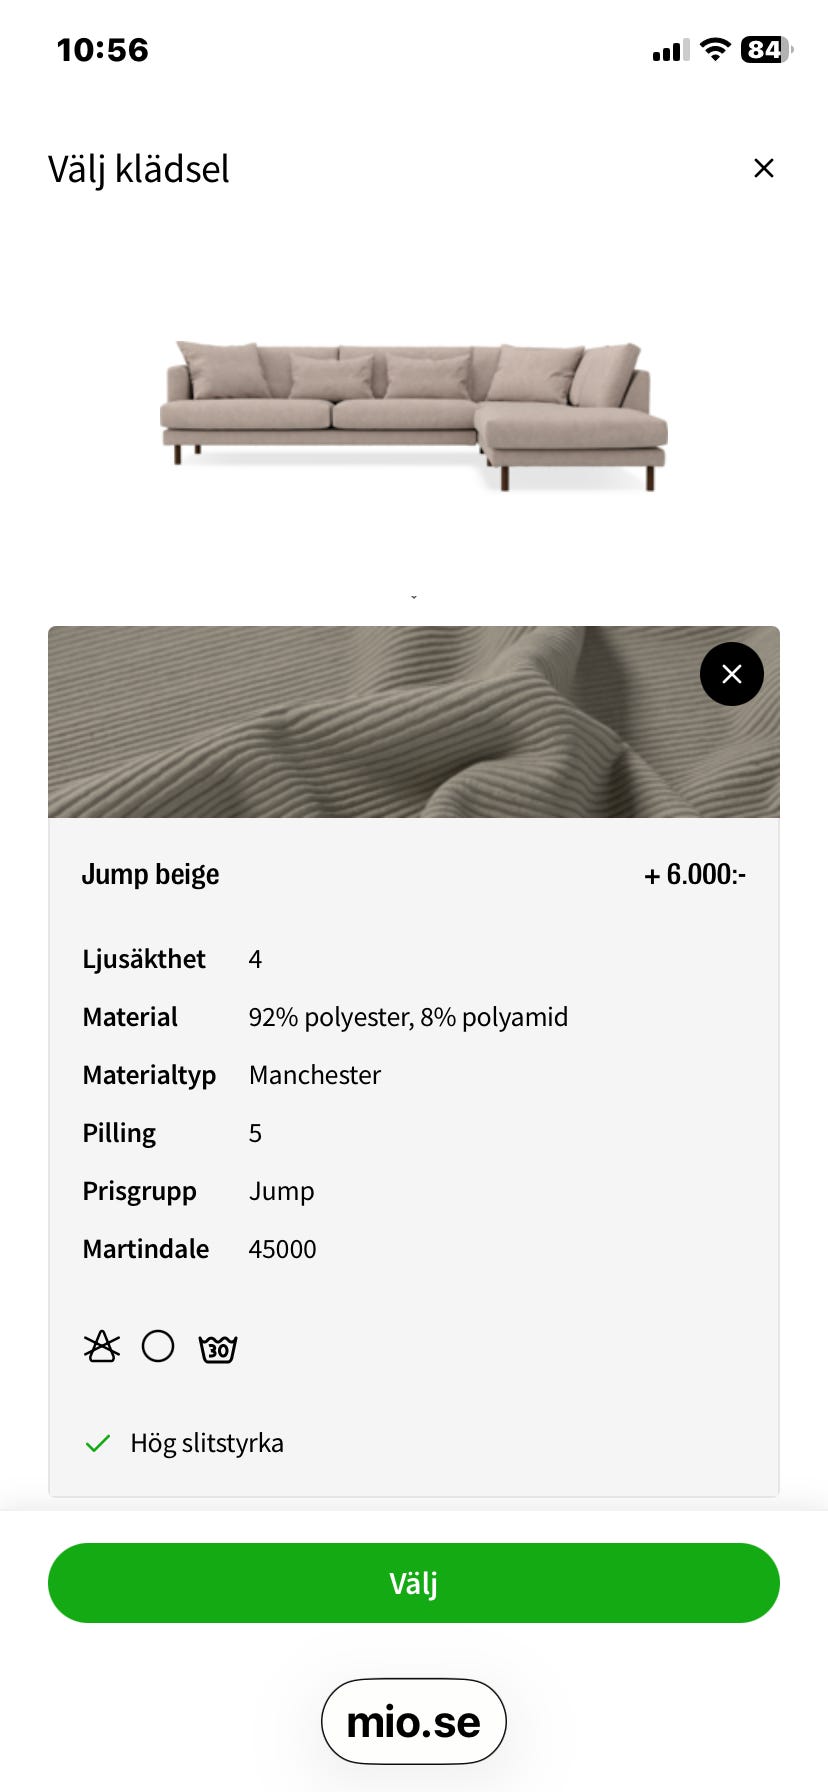Screen dimensions: 828x1792
Task: Tap the Jump beige fabric name
Action: 150,874
